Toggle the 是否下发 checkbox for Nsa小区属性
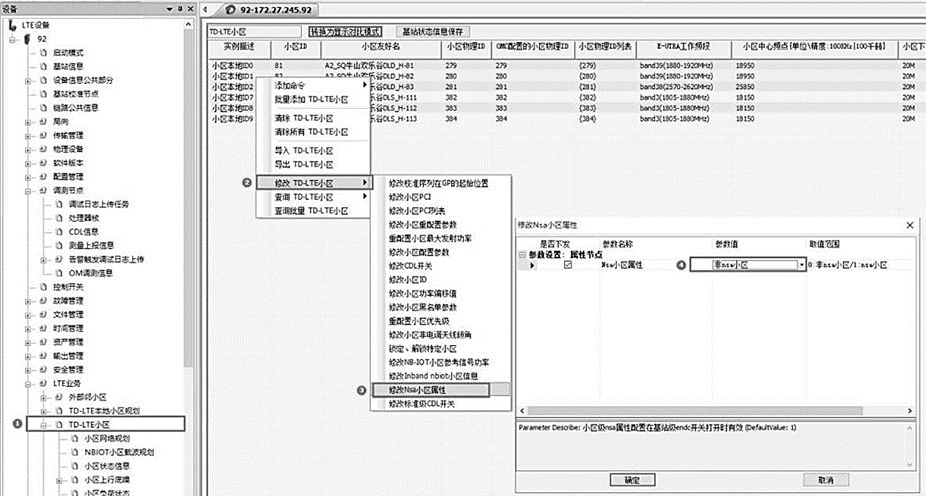 coord(568,266)
